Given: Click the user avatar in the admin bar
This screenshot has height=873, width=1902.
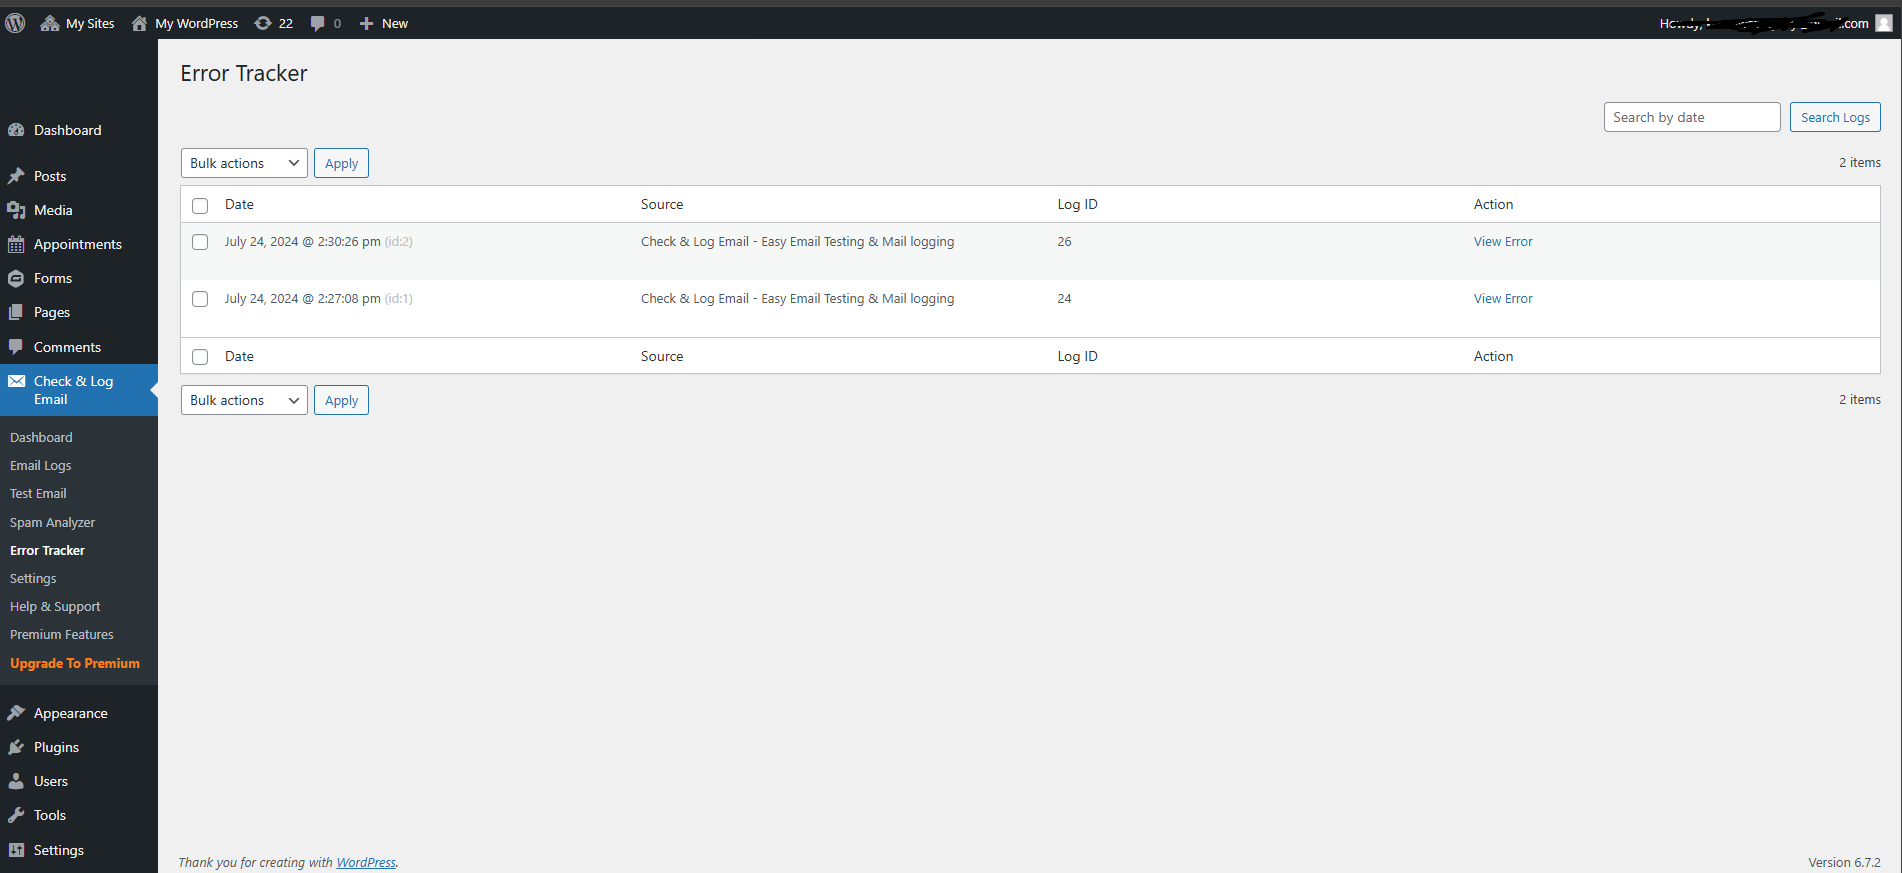Looking at the screenshot, I should click(1884, 23).
